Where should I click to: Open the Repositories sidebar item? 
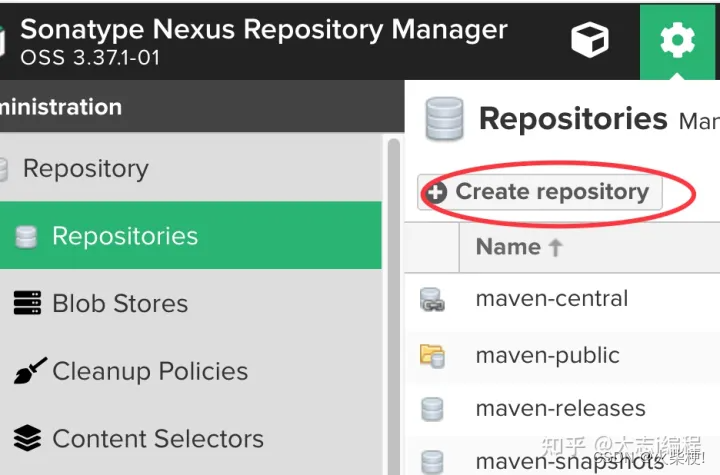coord(191,235)
